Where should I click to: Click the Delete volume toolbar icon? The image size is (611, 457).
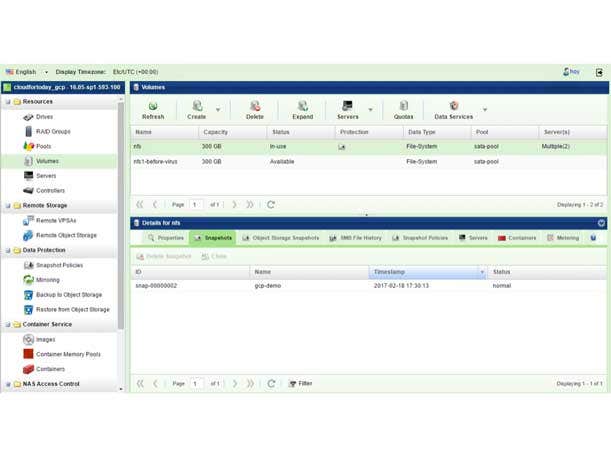255,109
